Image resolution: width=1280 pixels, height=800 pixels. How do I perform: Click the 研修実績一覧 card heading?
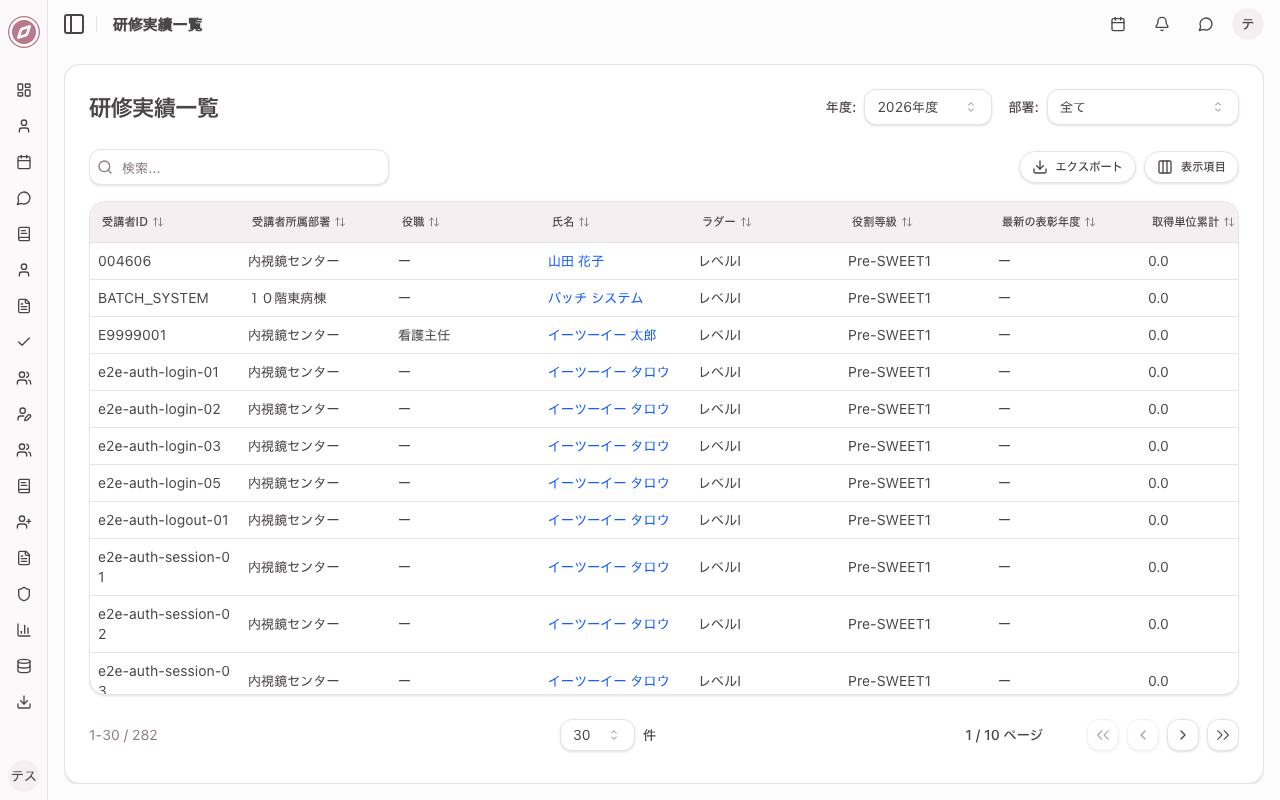click(x=154, y=108)
